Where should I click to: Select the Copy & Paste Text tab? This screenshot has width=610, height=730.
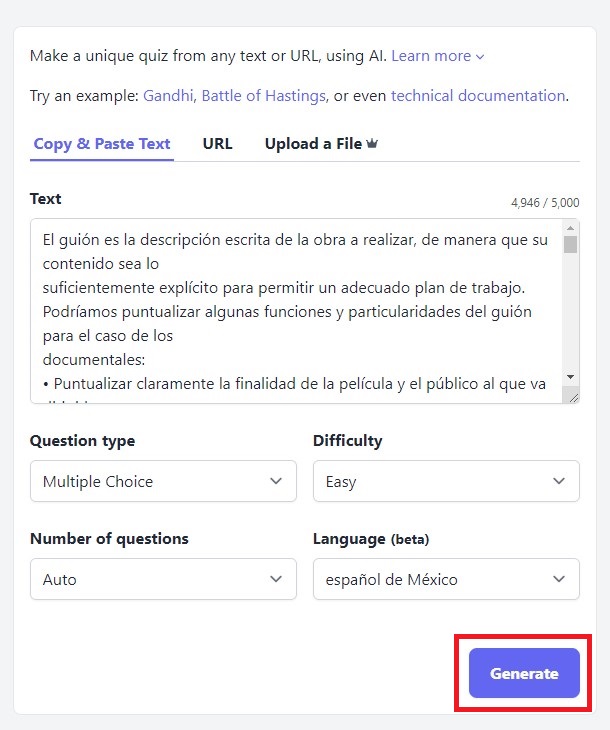tap(102, 143)
